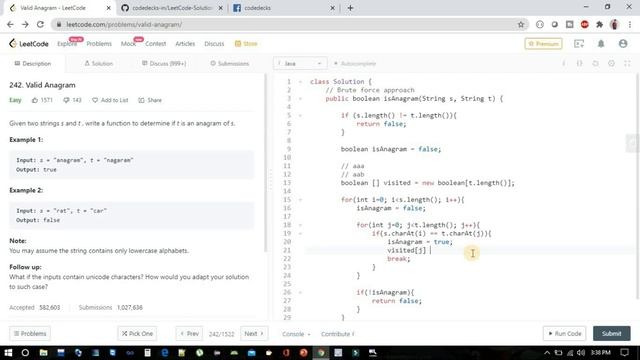Screen dimensions: 640x360
Task: Click code line 21 visited[j]
Action: pos(406,250)
